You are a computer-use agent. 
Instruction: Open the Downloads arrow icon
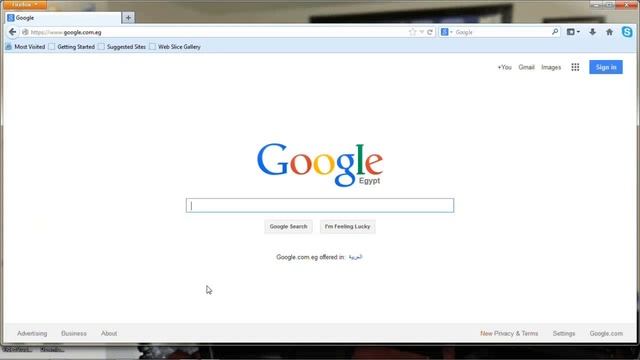click(592, 32)
